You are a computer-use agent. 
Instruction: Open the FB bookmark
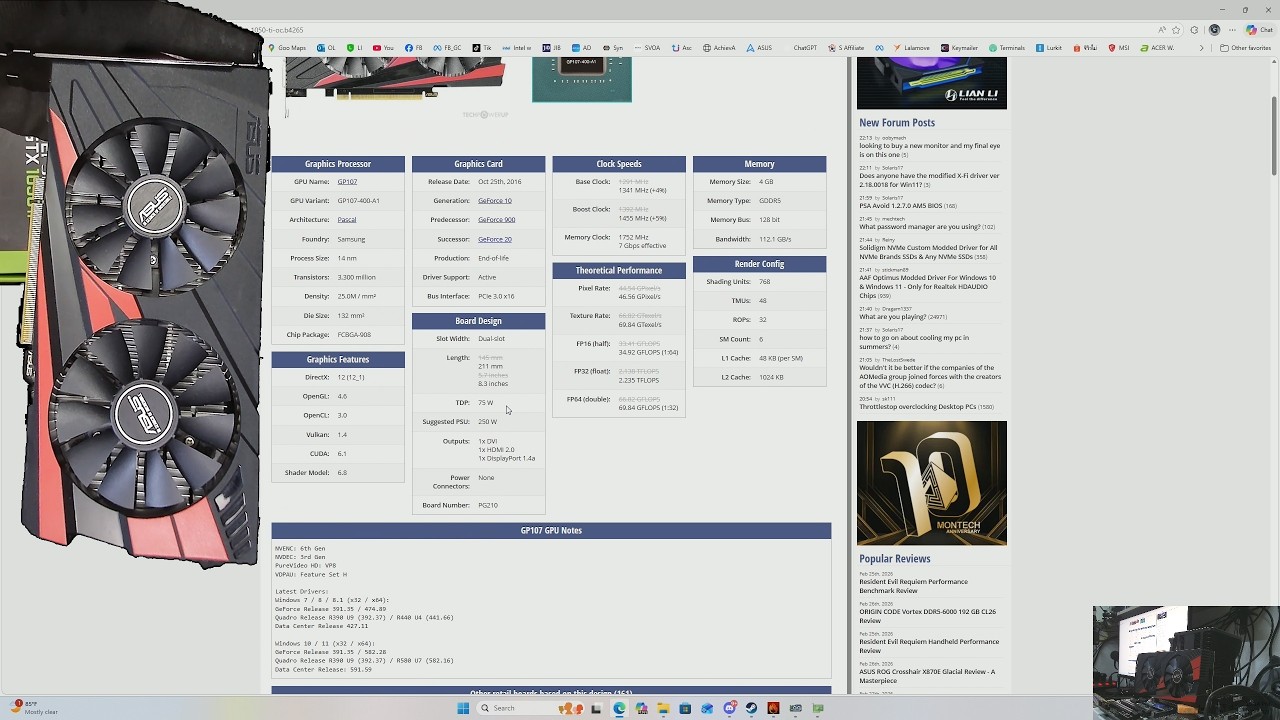pos(414,48)
